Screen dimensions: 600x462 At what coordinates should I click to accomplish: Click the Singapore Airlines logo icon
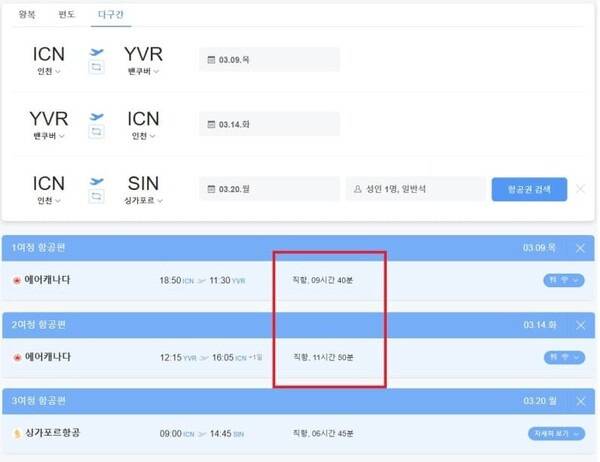click(17, 433)
